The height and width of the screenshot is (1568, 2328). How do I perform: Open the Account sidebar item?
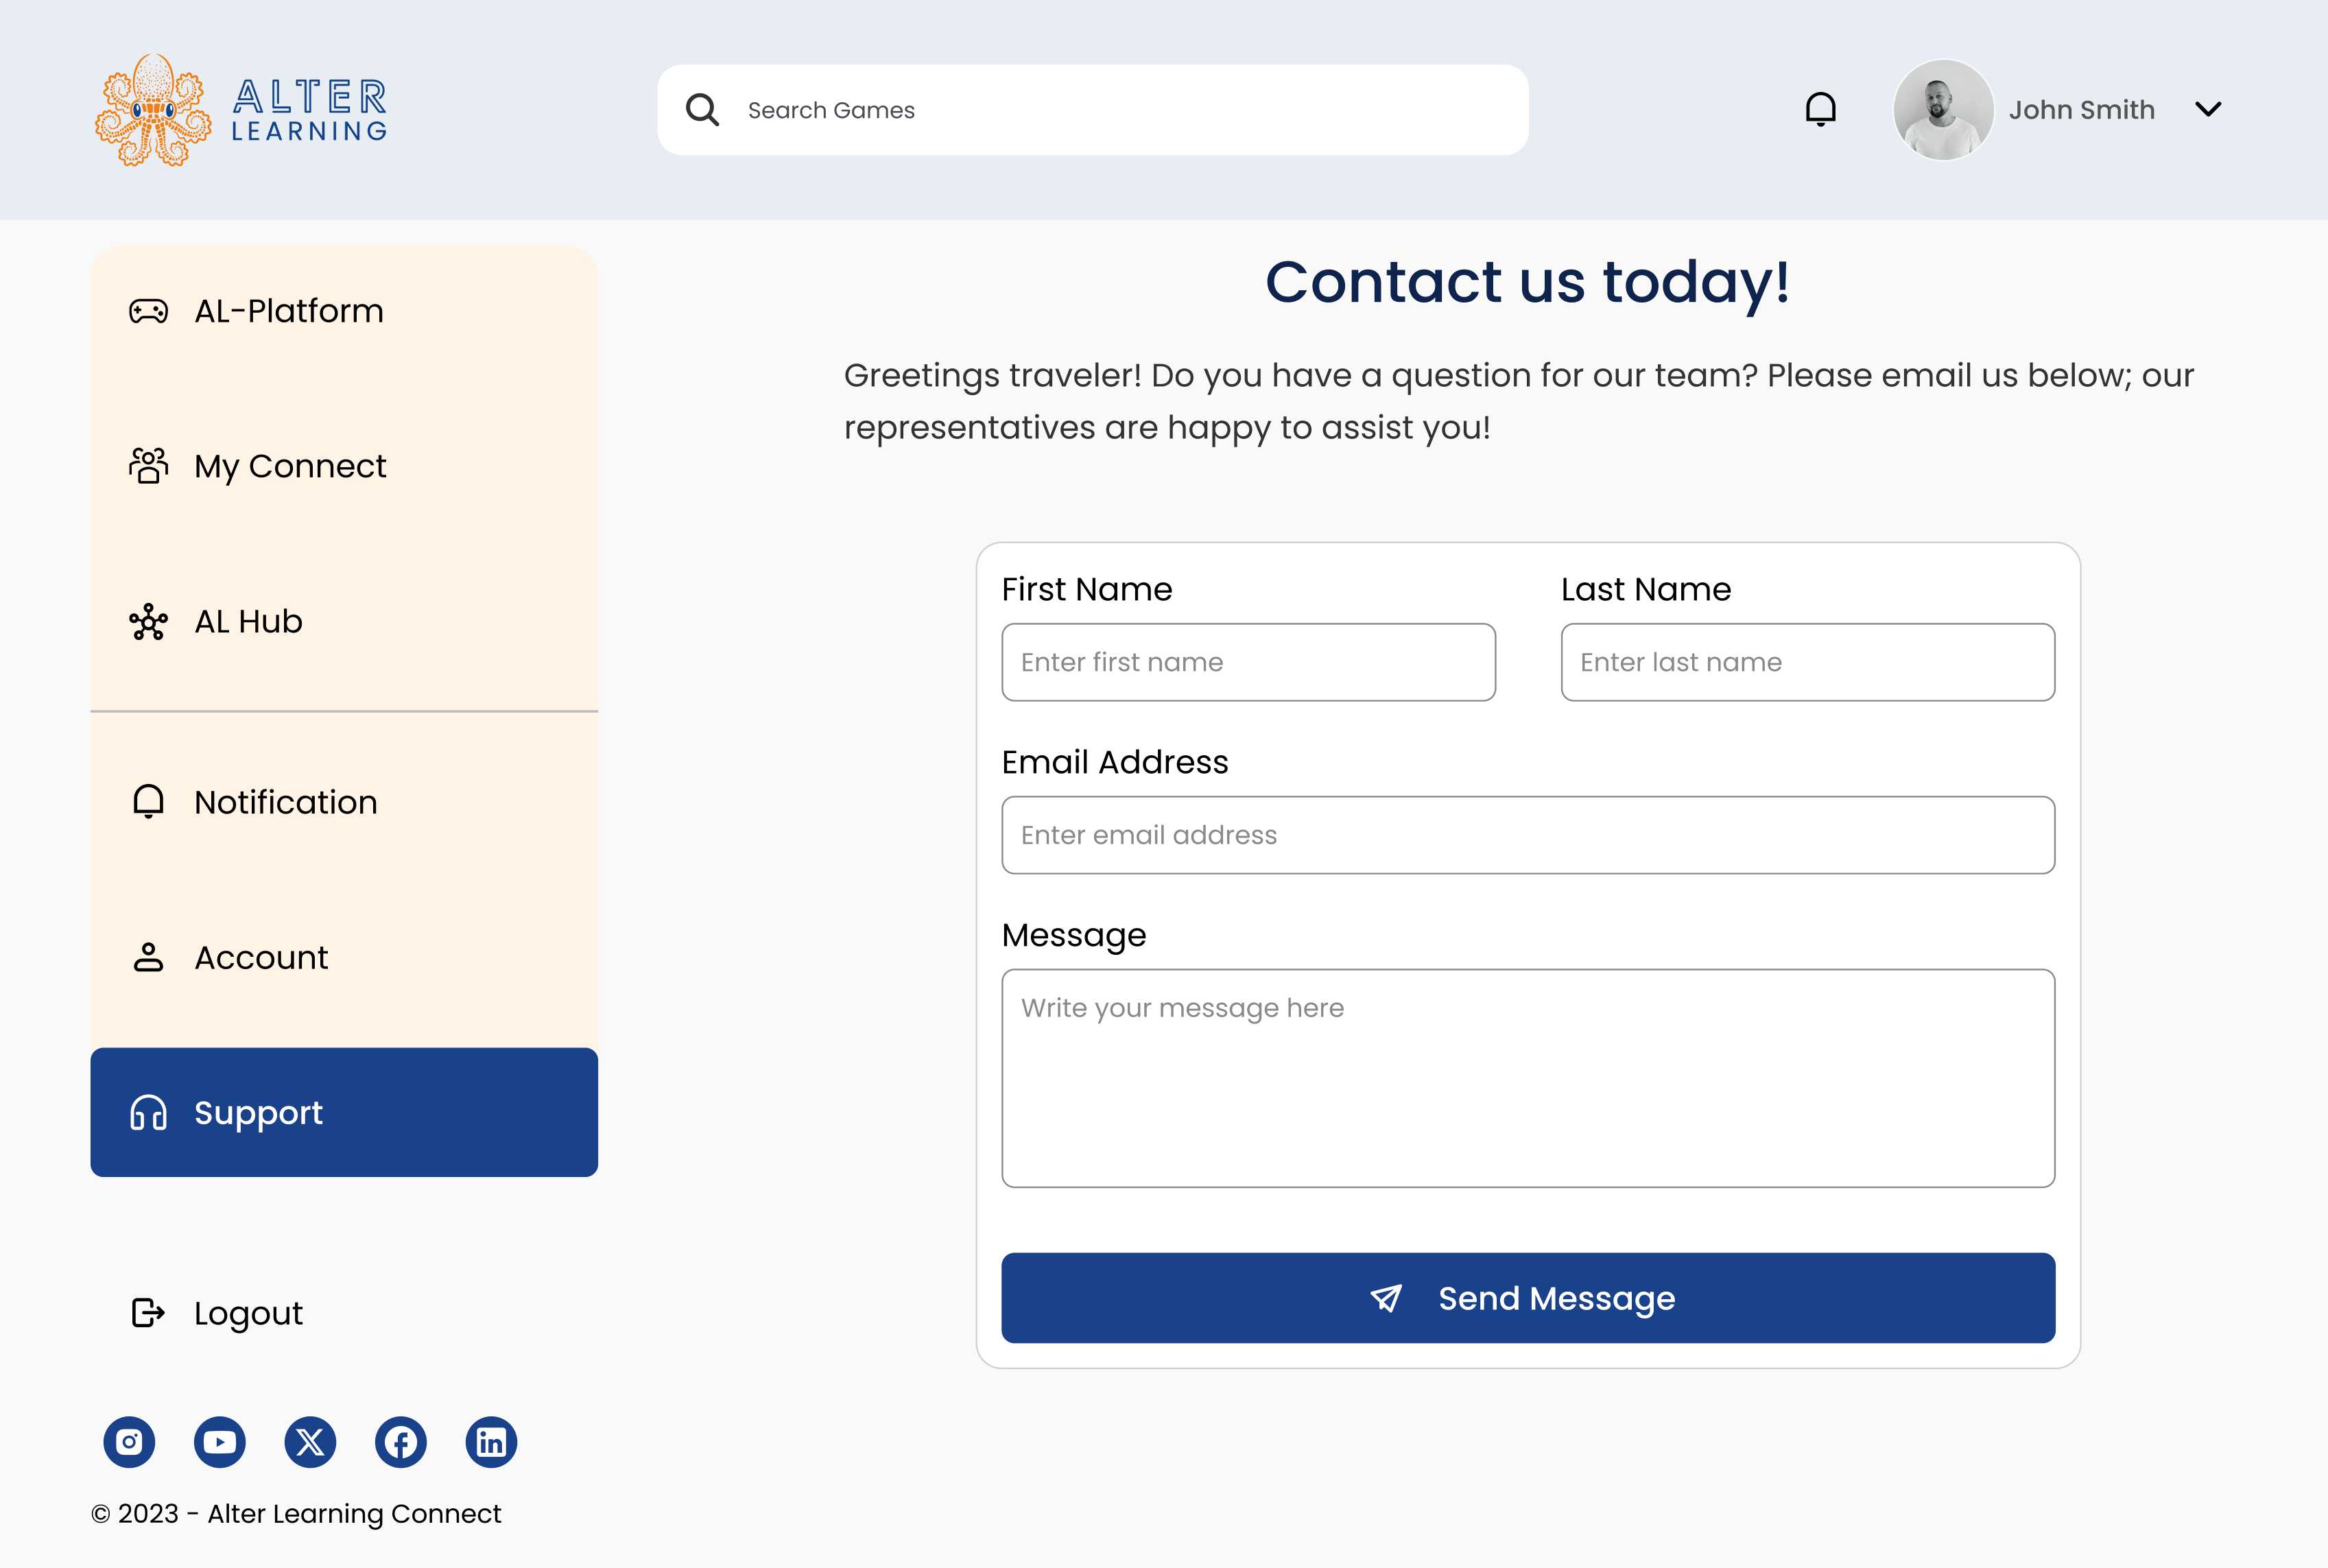261,958
